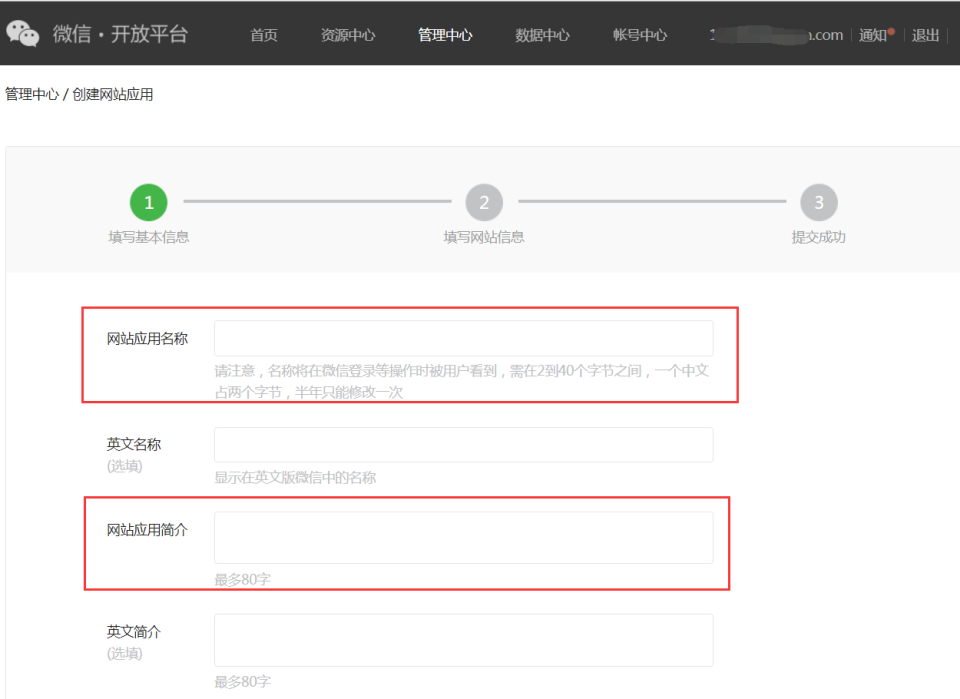Click the 最多80字 hint under 网站应用简介

tap(242, 579)
